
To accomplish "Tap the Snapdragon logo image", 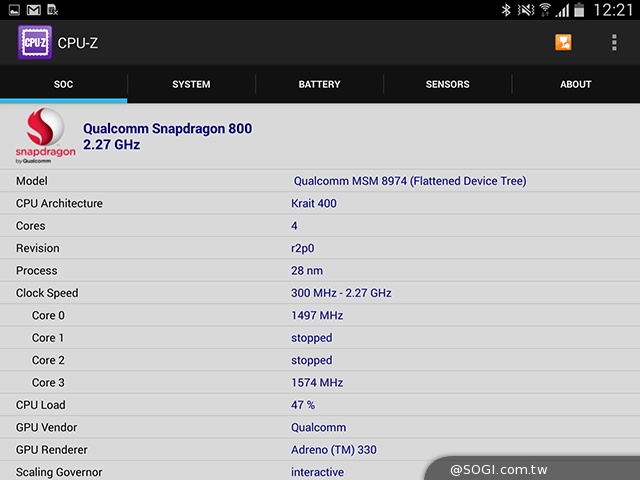I will (45, 136).
